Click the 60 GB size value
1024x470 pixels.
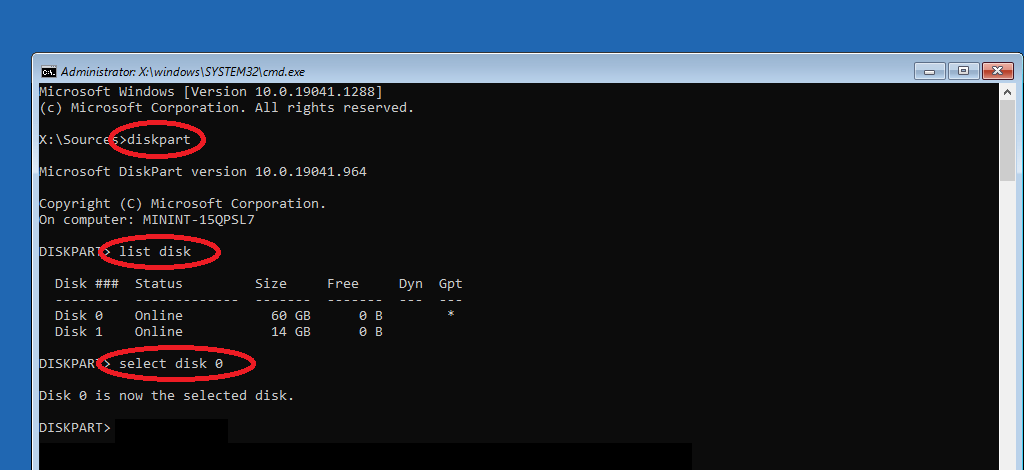tap(290, 316)
